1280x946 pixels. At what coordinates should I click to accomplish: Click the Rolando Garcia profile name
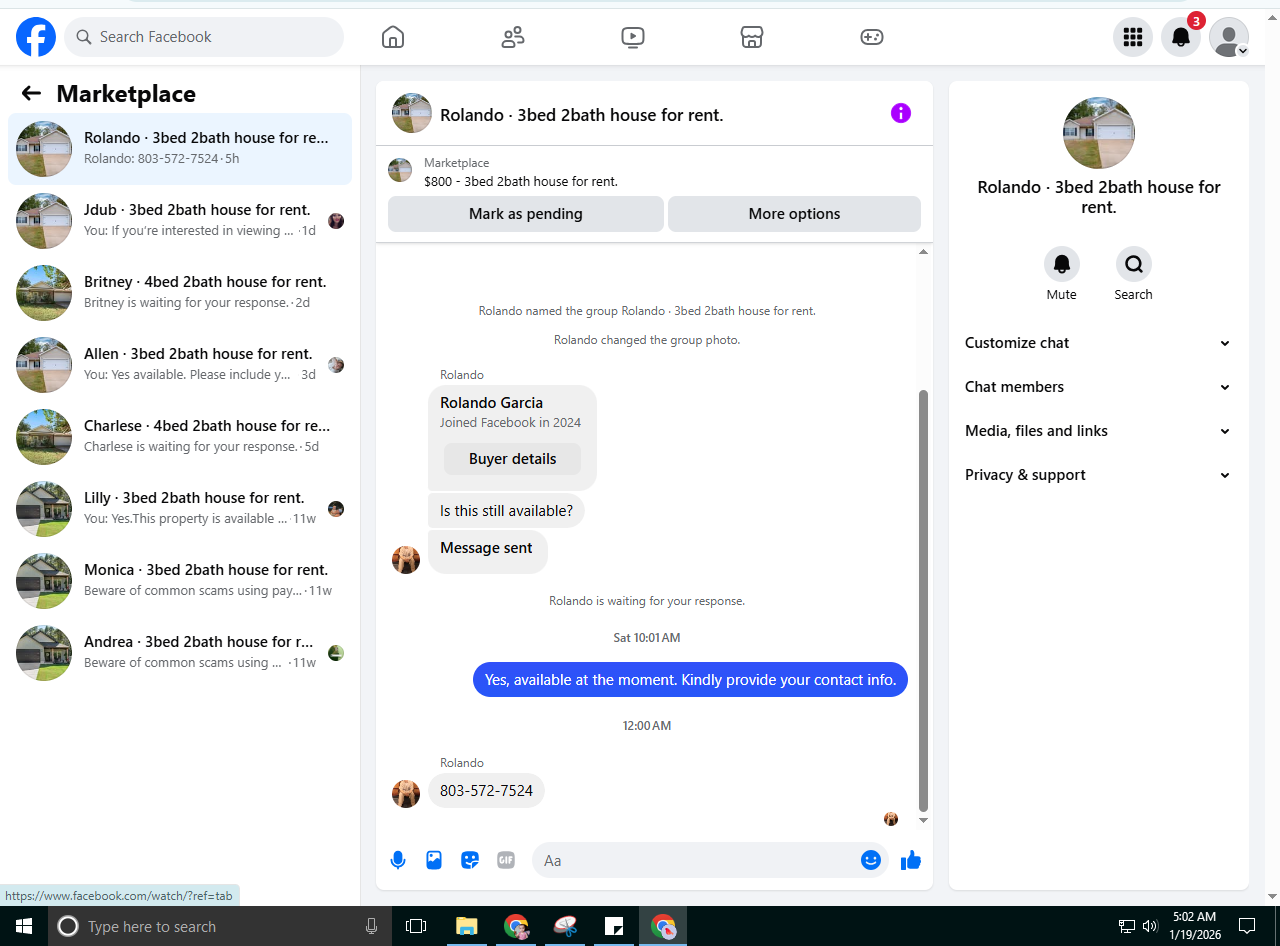[x=491, y=403]
